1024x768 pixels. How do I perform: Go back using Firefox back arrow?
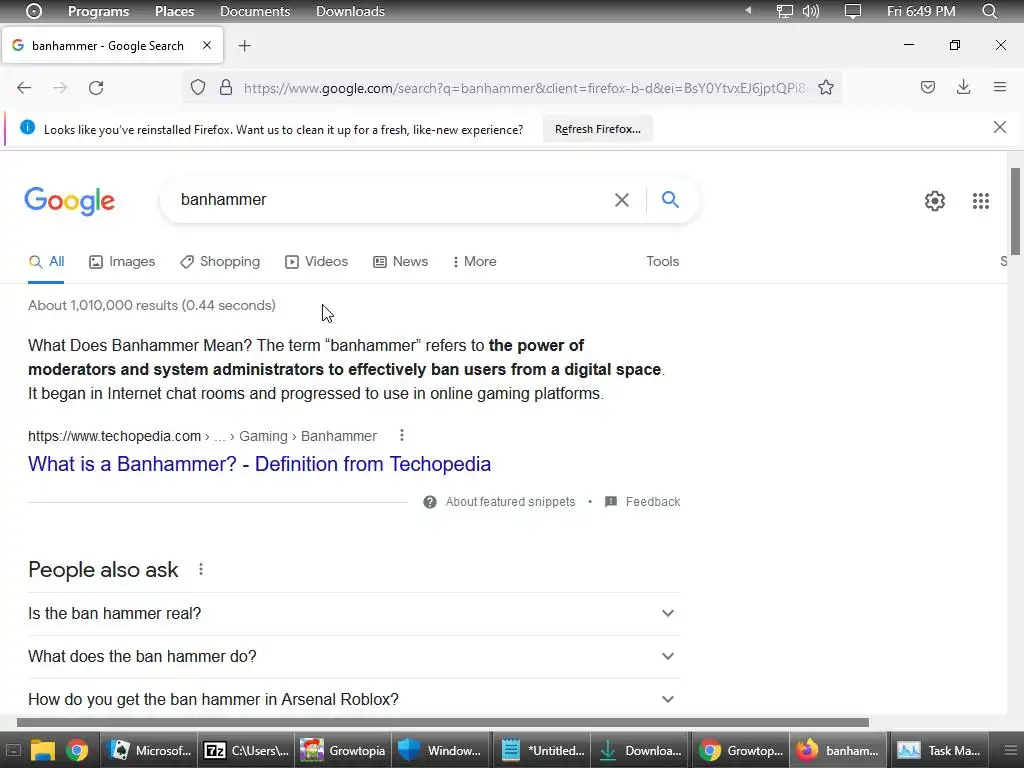point(24,88)
